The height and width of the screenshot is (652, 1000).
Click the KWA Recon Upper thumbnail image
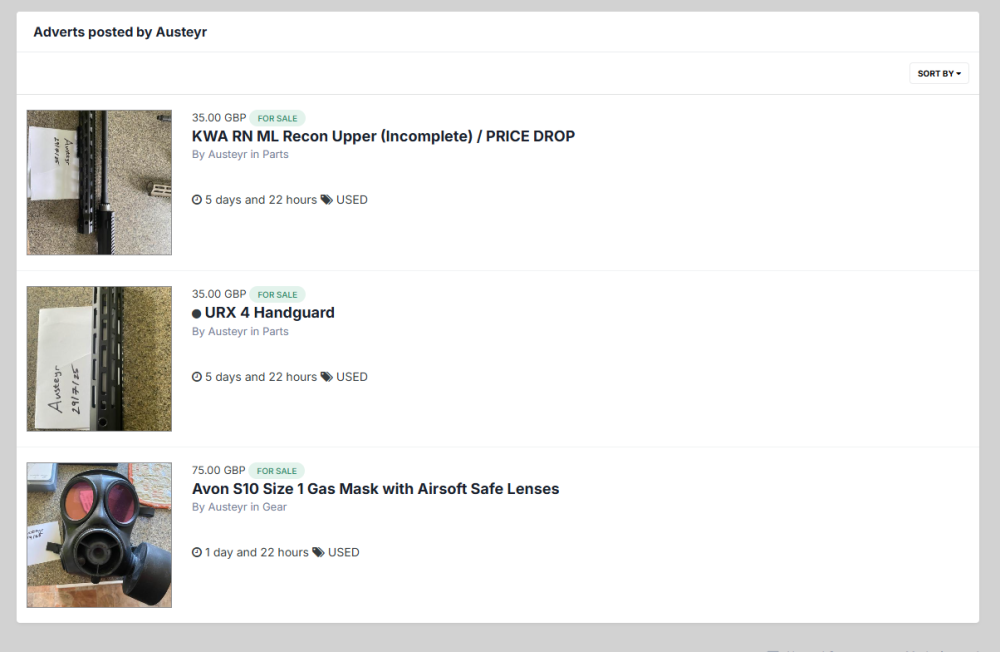[x=99, y=182]
